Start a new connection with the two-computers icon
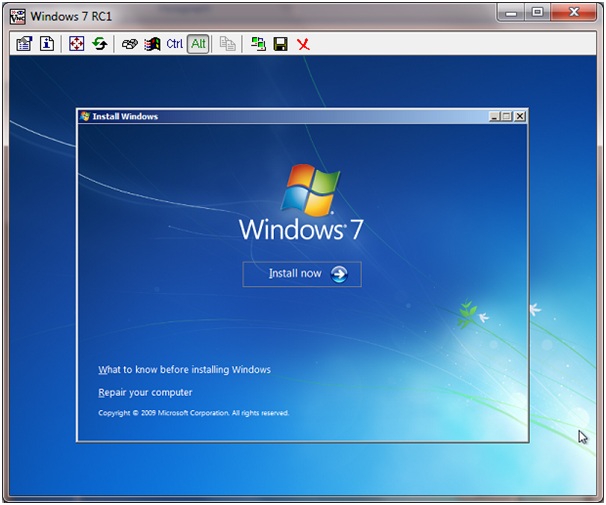The height and width of the screenshot is (505, 606). 258,44
